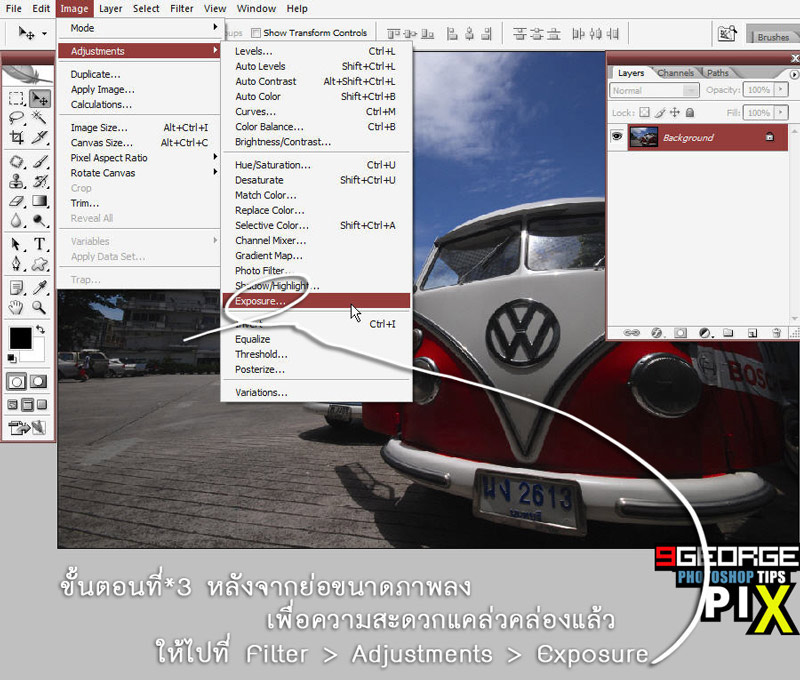Select the Gradient tool
The width and height of the screenshot is (800, 680).
pos(40,201)
